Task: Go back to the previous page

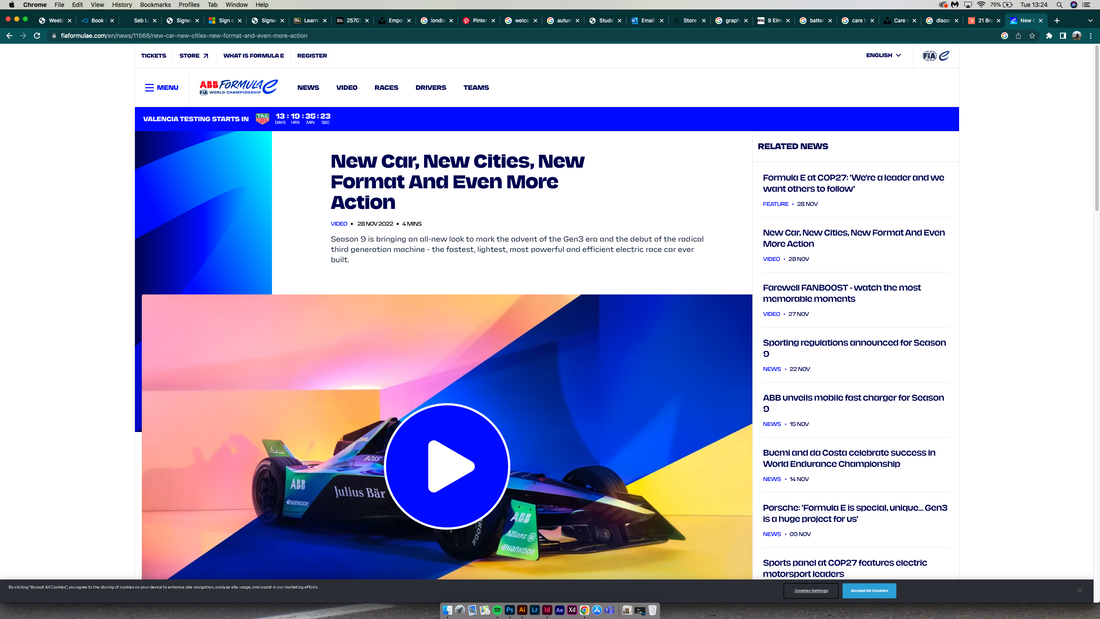Action: tap(9, 36)
